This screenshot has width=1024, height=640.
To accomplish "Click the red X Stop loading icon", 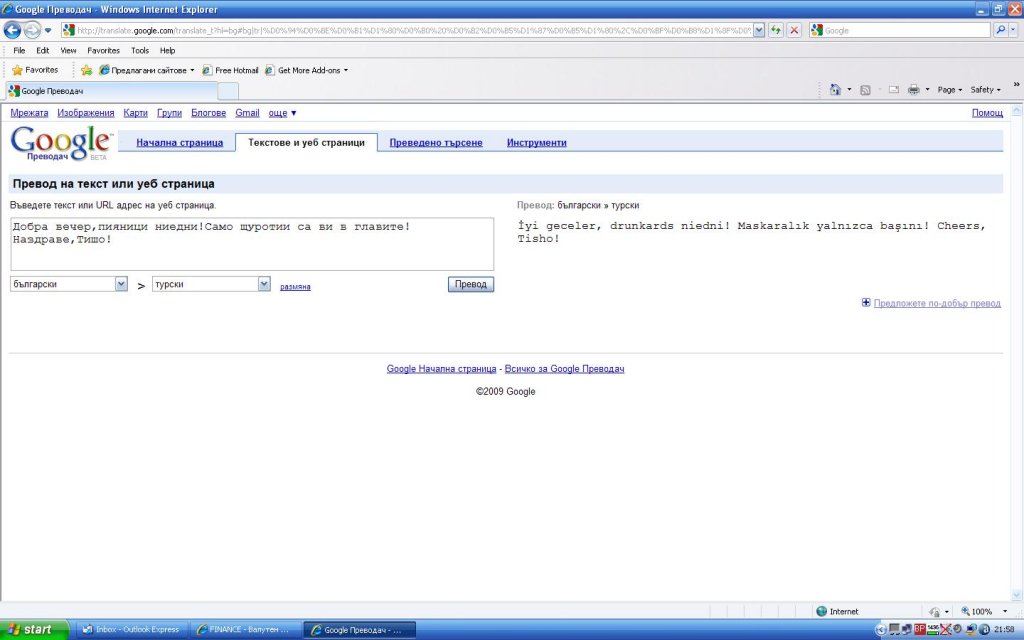I will [x=794, y=30].
